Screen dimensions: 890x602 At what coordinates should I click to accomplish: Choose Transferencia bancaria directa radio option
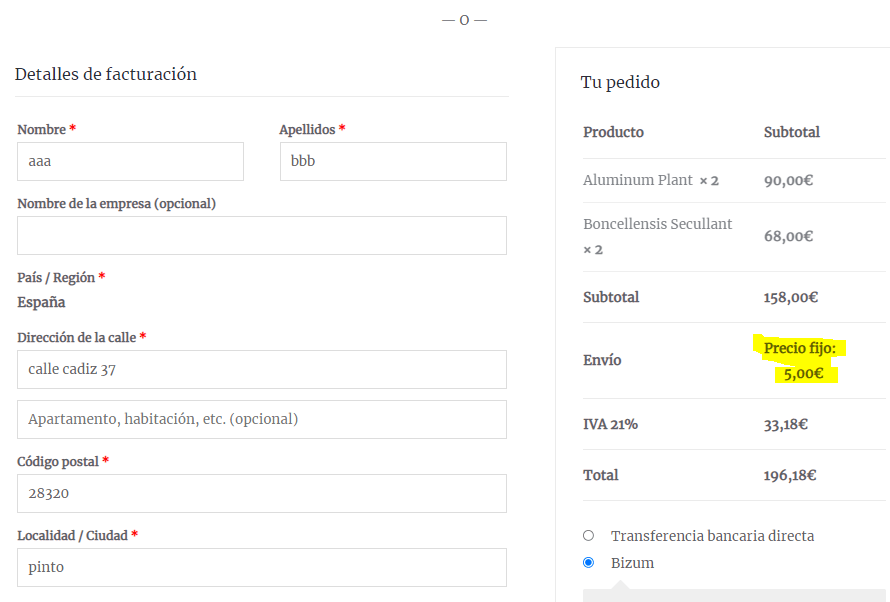click(x=589, y=536)
